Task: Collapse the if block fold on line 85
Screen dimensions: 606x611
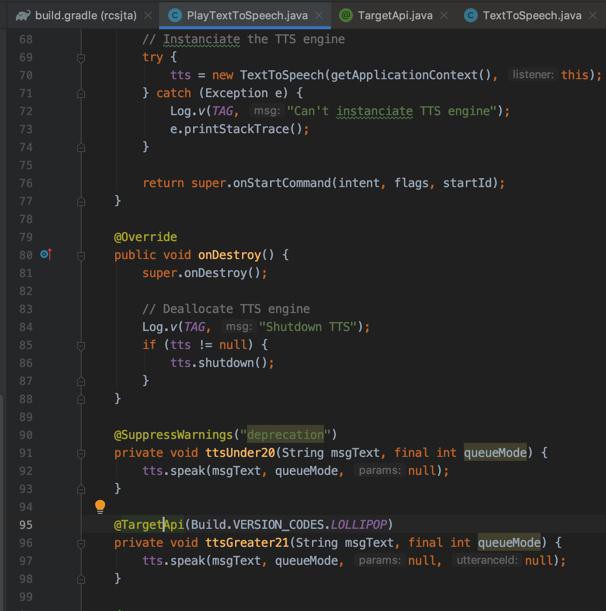Action: tap(81, 346)
